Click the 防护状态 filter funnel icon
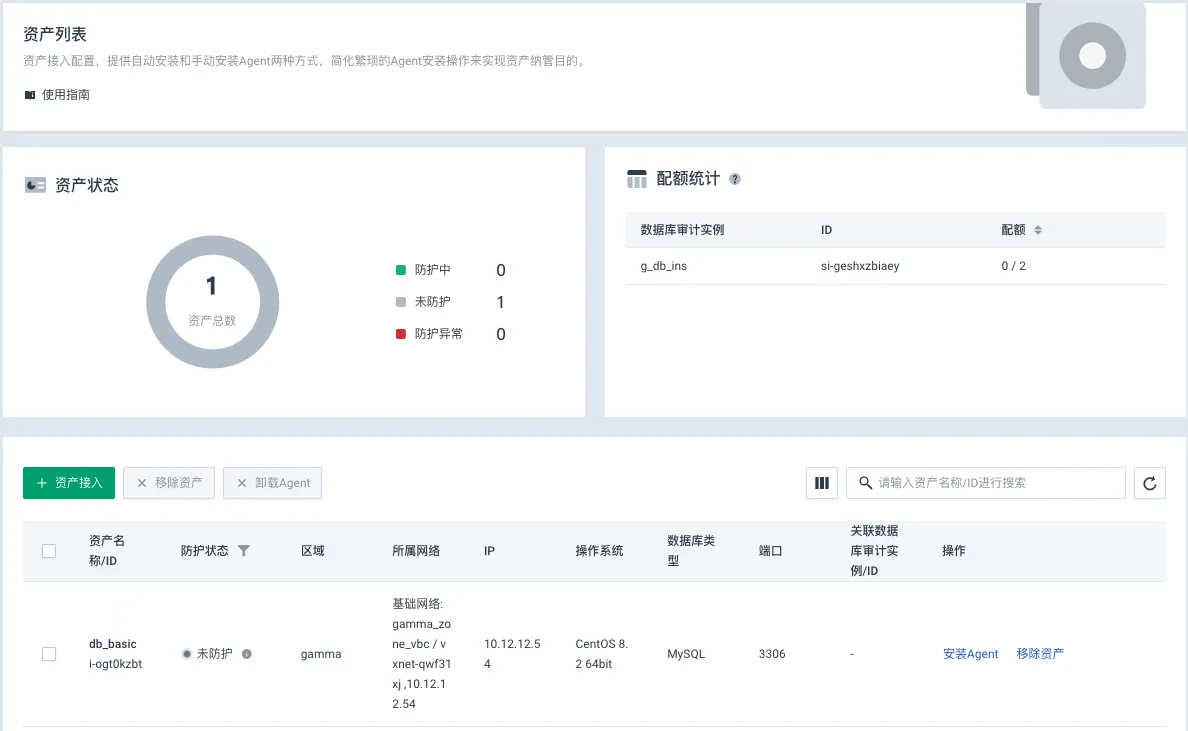This screenshot has width=1188, height=731. point(244,551)
